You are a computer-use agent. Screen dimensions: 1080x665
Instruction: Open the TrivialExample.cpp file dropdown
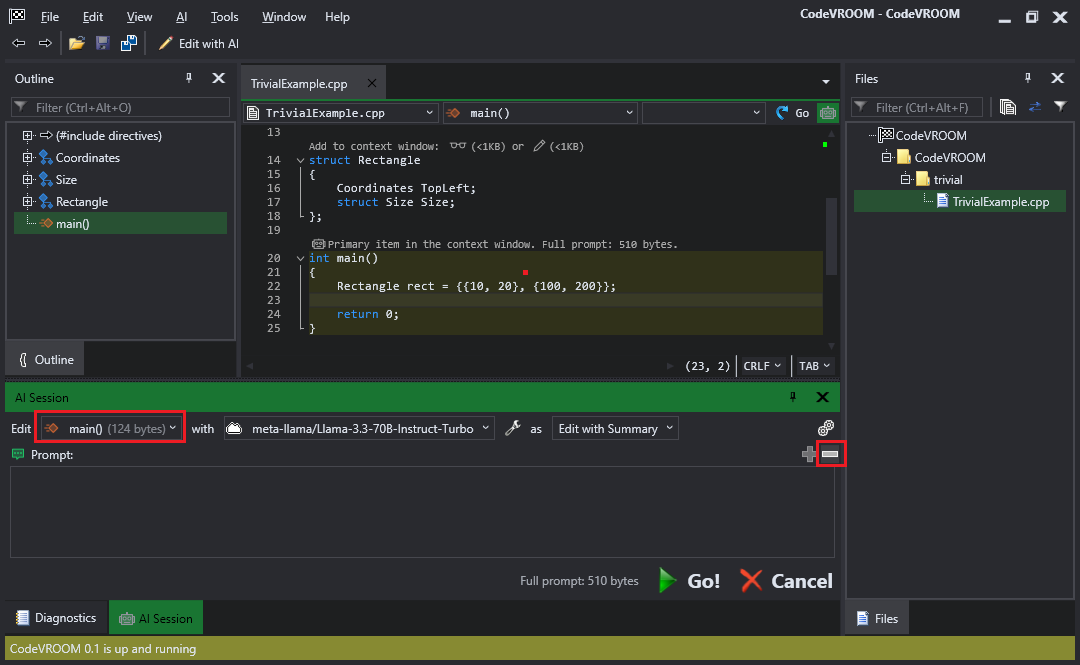point(341,113)
